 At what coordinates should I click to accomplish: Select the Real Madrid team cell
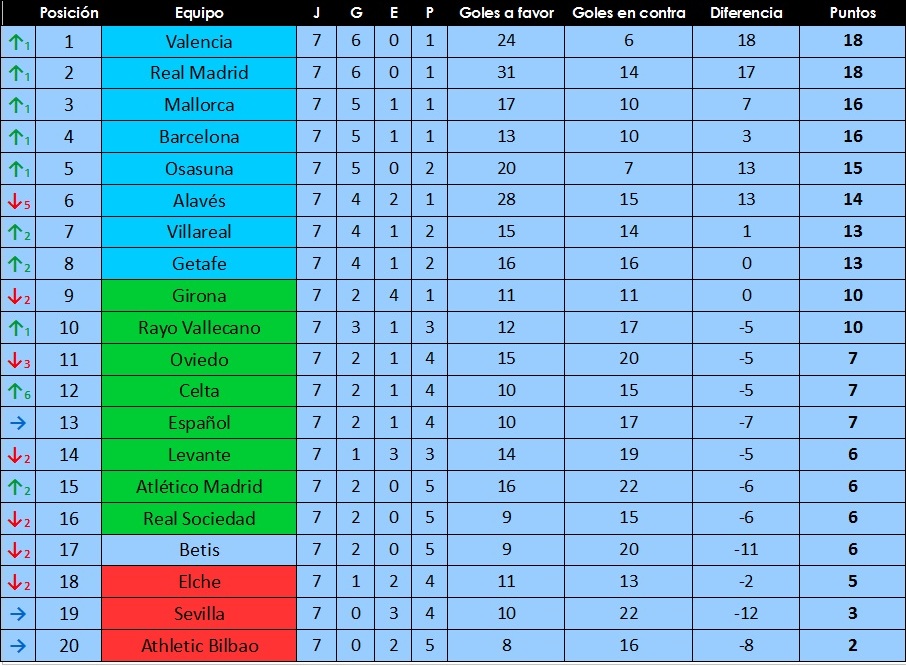(x=199, y=73)
